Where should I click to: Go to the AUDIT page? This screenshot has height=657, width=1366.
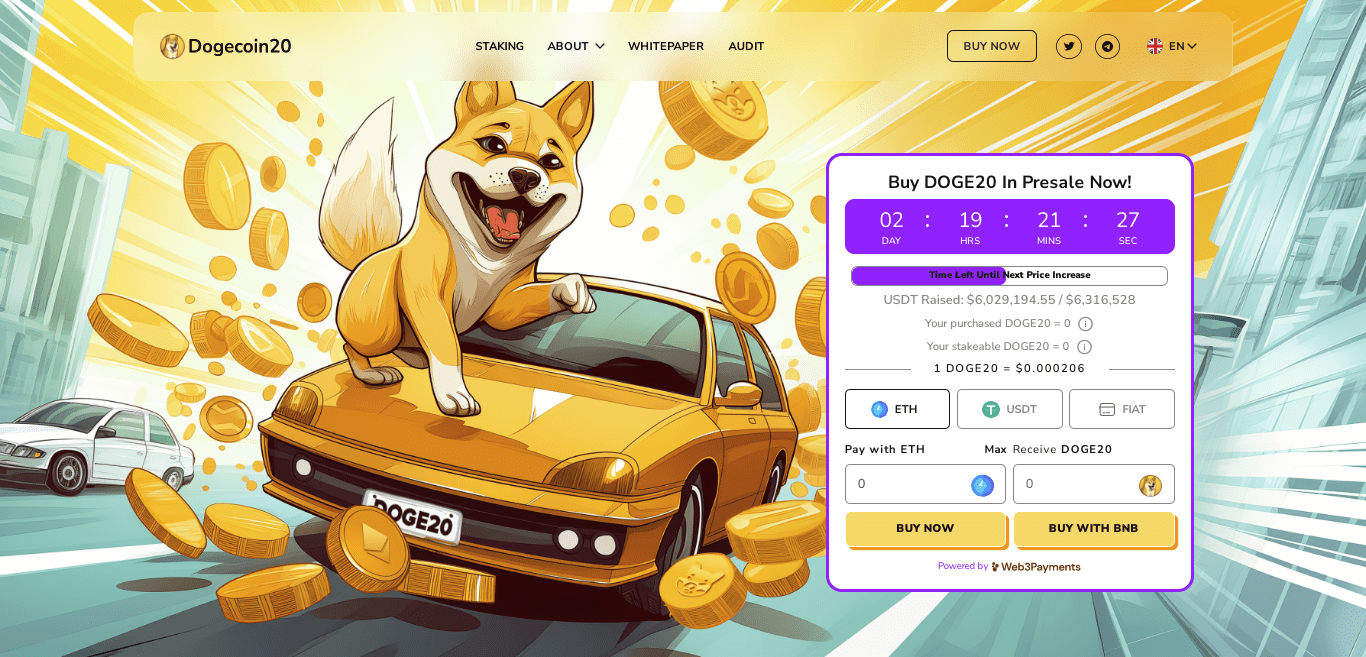(746, 46)
